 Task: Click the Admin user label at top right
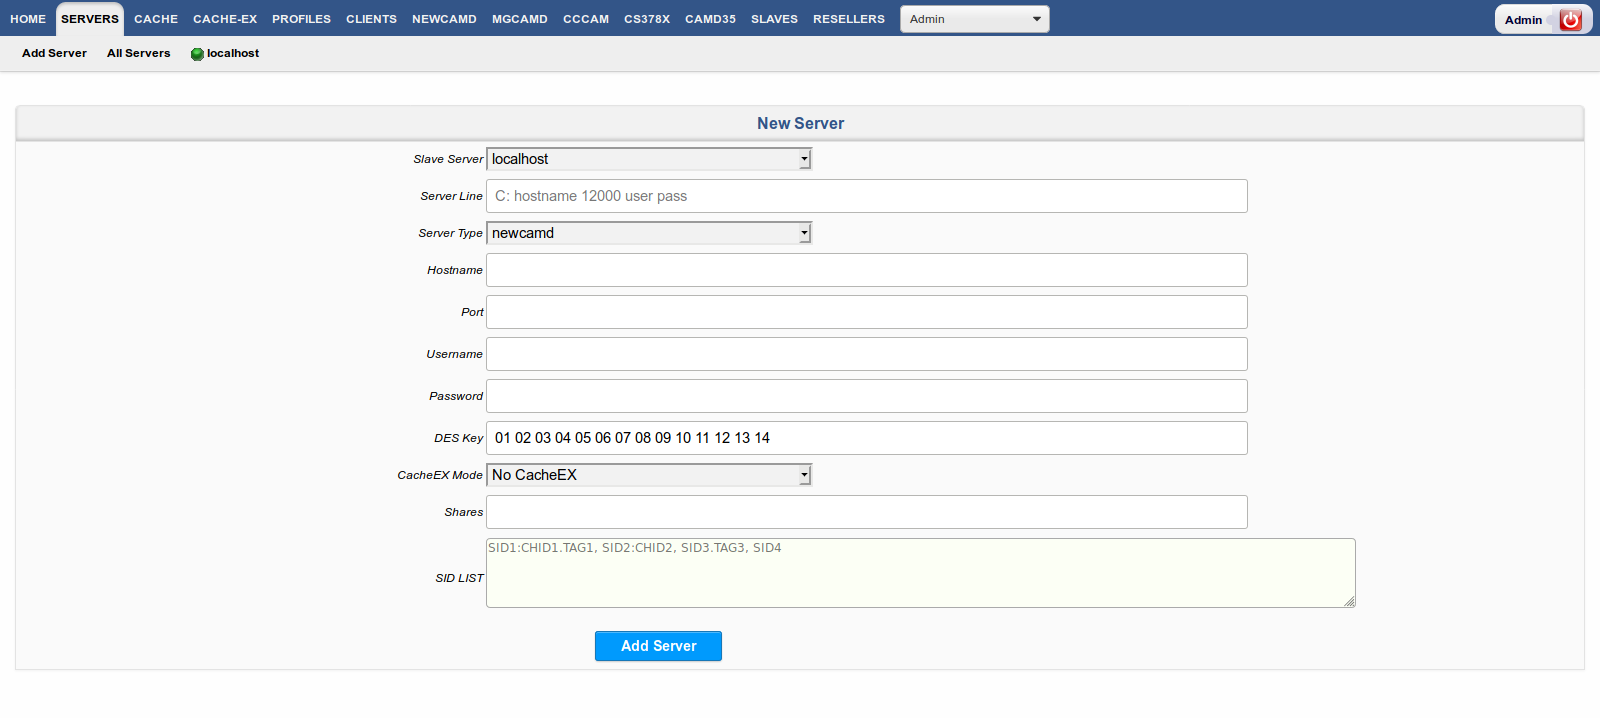point(1523,20)
